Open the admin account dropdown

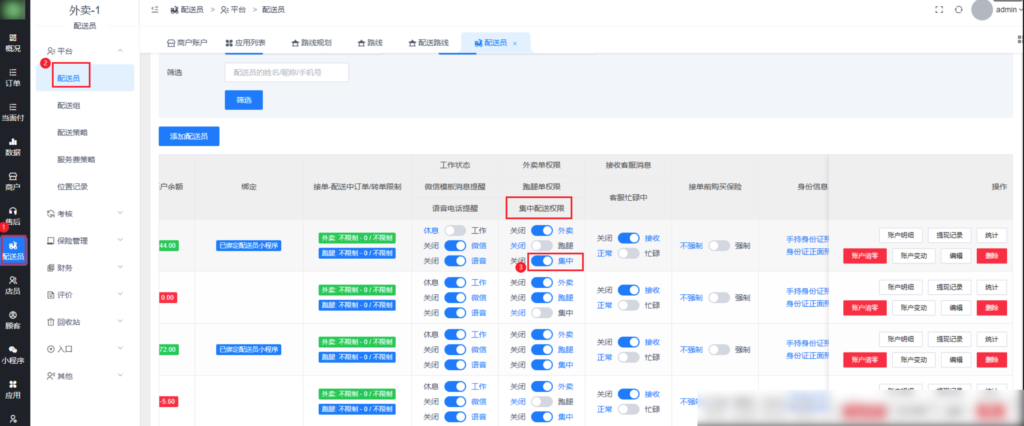click(x=1008, y=10)
